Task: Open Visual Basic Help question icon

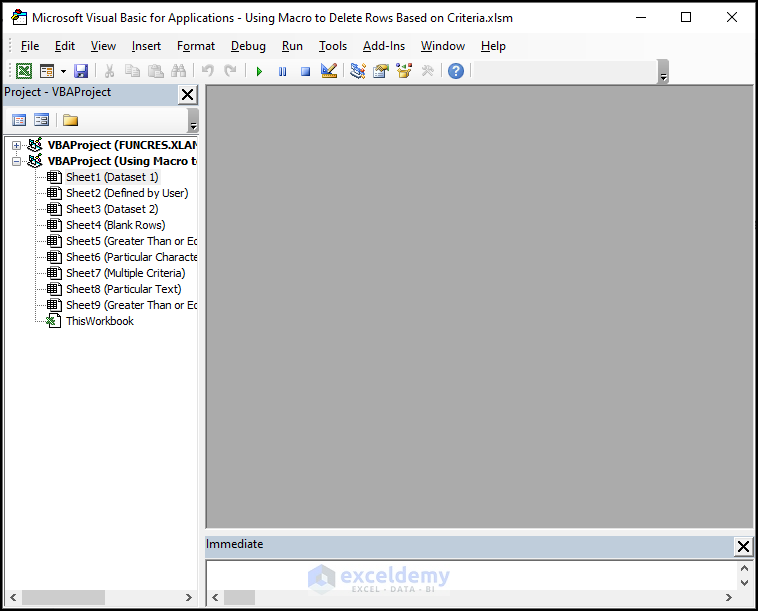Action: point(456,71)
